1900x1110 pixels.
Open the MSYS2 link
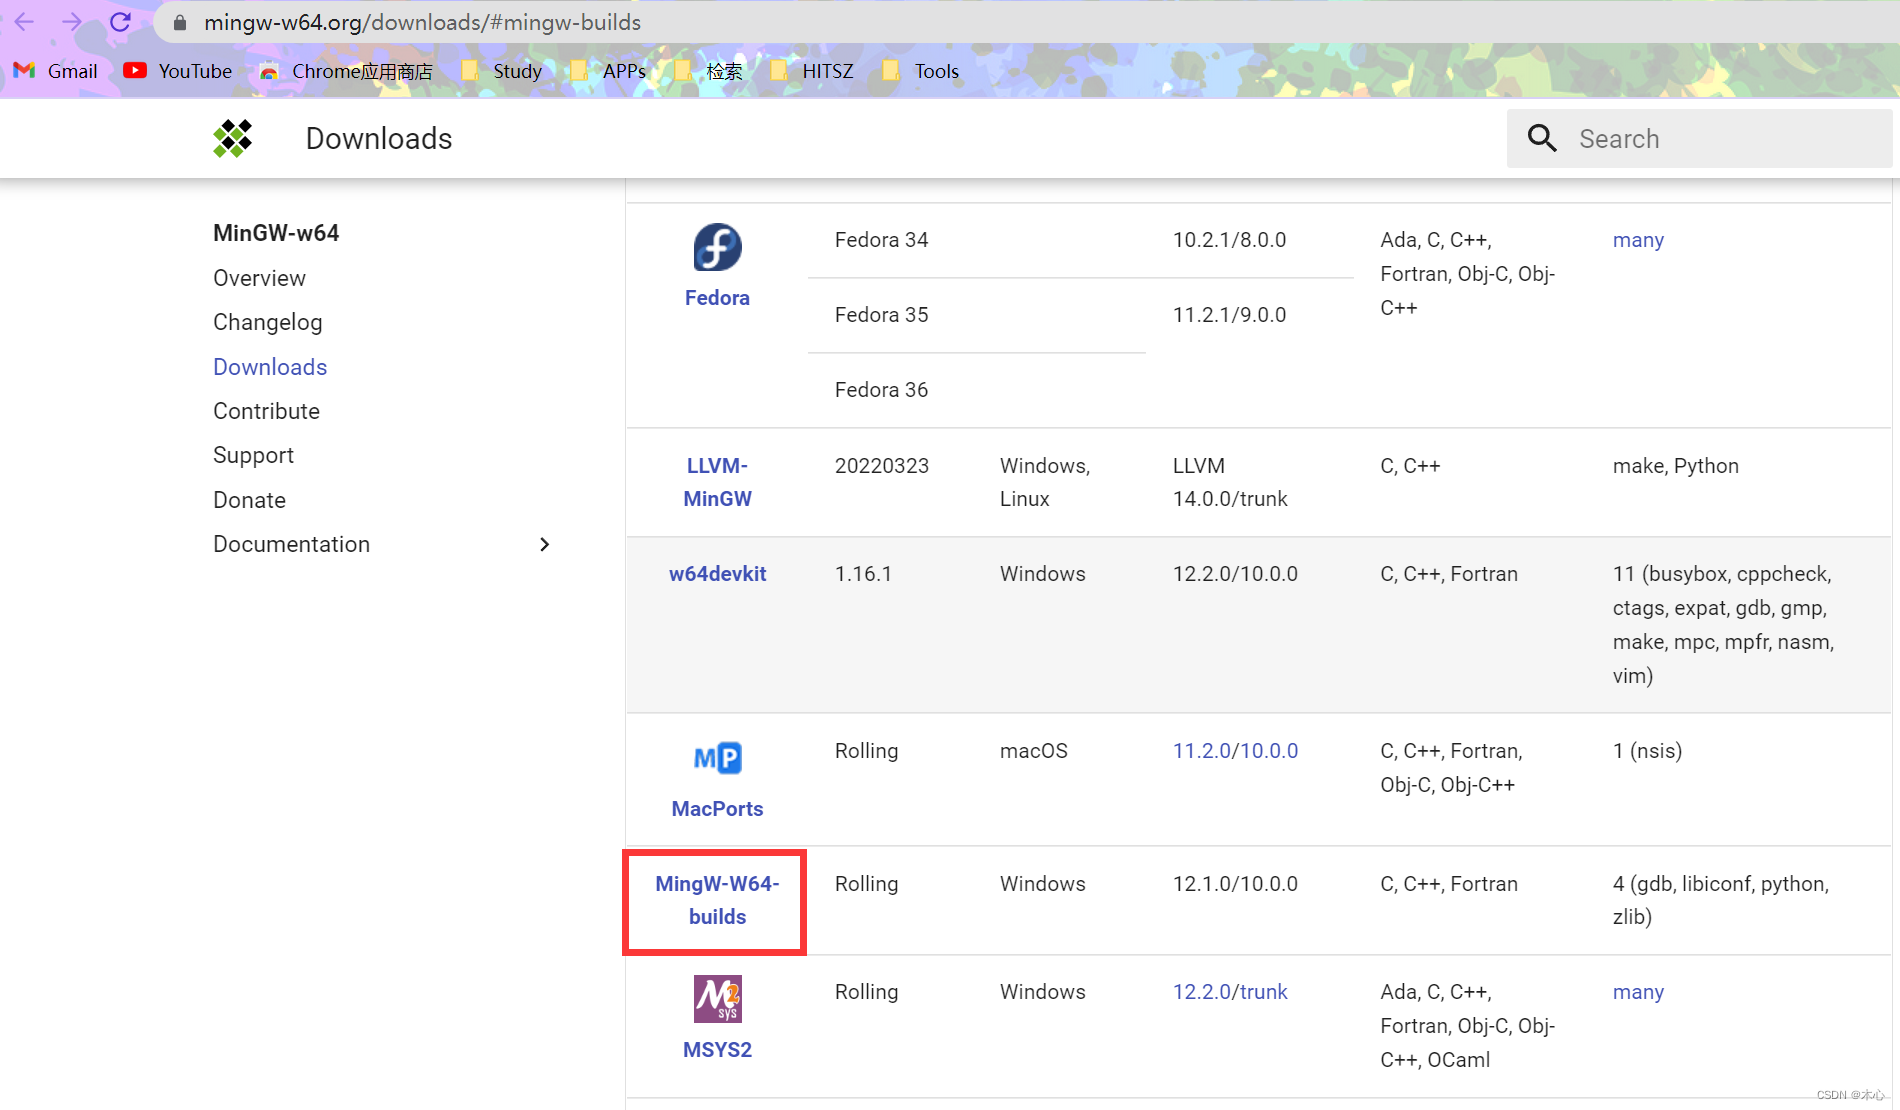pos(717,1050)
